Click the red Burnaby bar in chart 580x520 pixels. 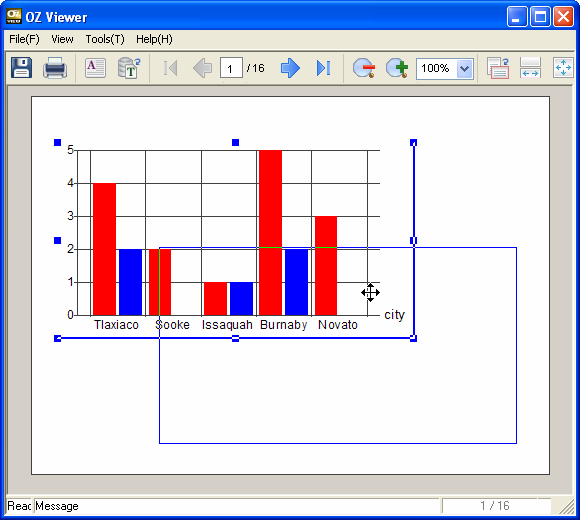(270, 233)
